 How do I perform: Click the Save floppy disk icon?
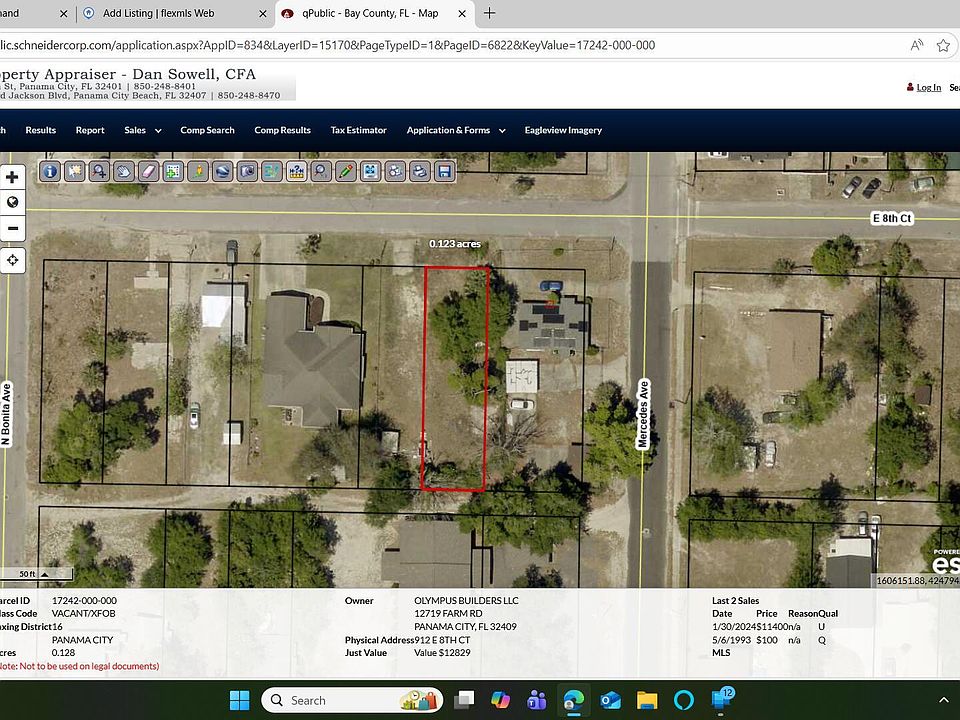[x=445, y=171]
